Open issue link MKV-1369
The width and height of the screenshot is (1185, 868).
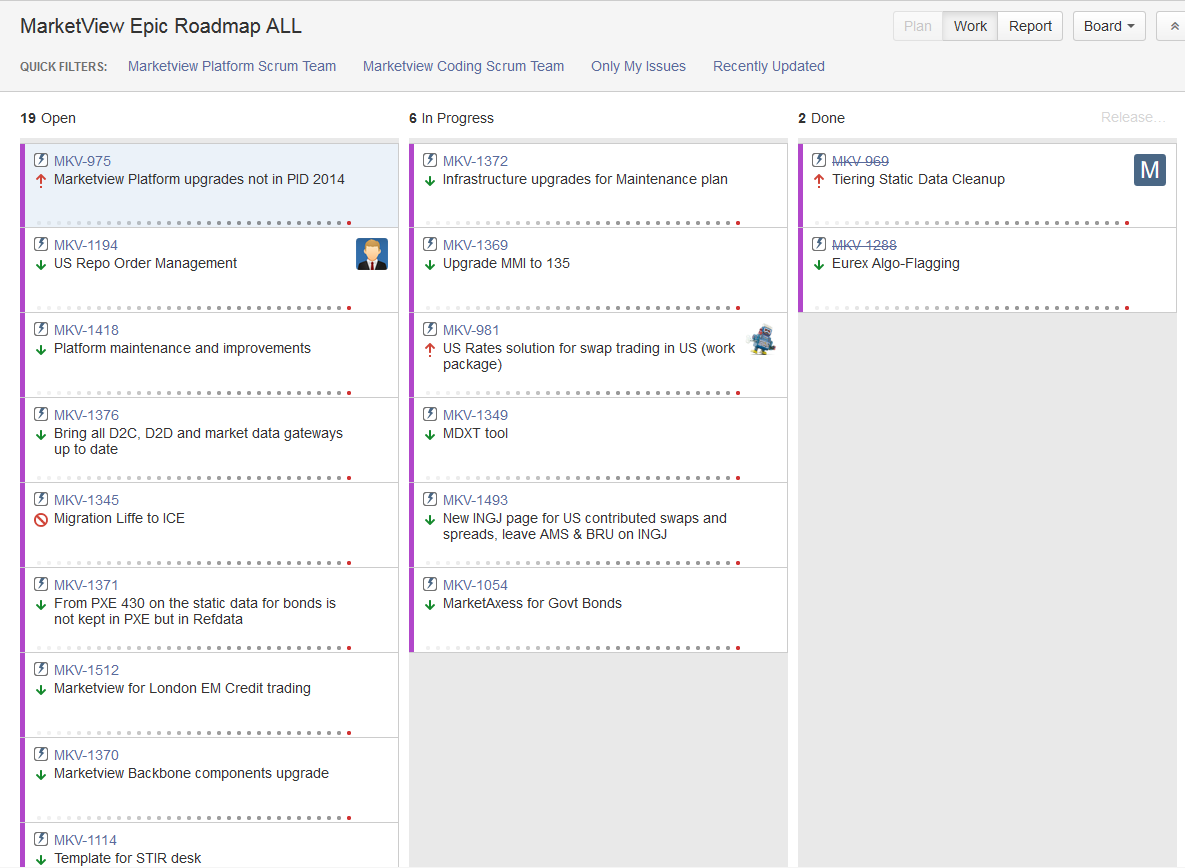475,245
